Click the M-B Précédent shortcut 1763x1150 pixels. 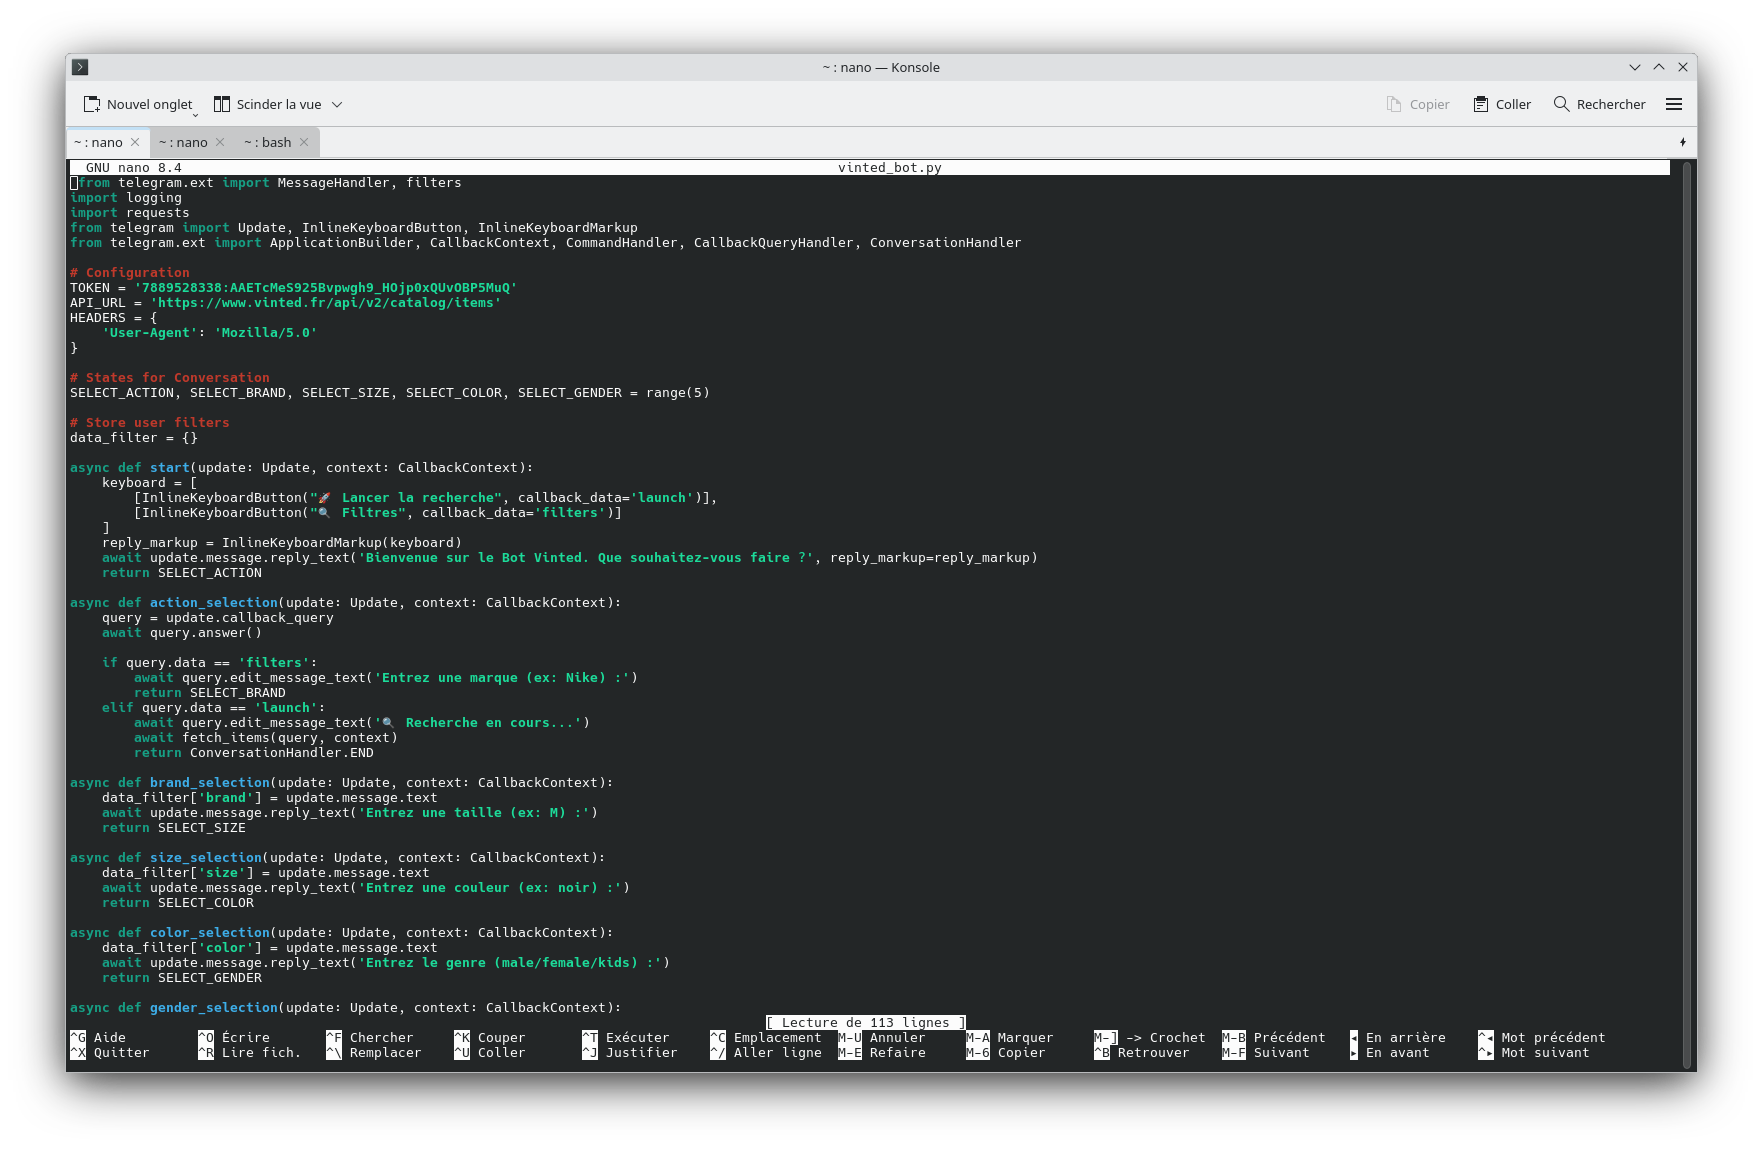click(1274, 1038)
